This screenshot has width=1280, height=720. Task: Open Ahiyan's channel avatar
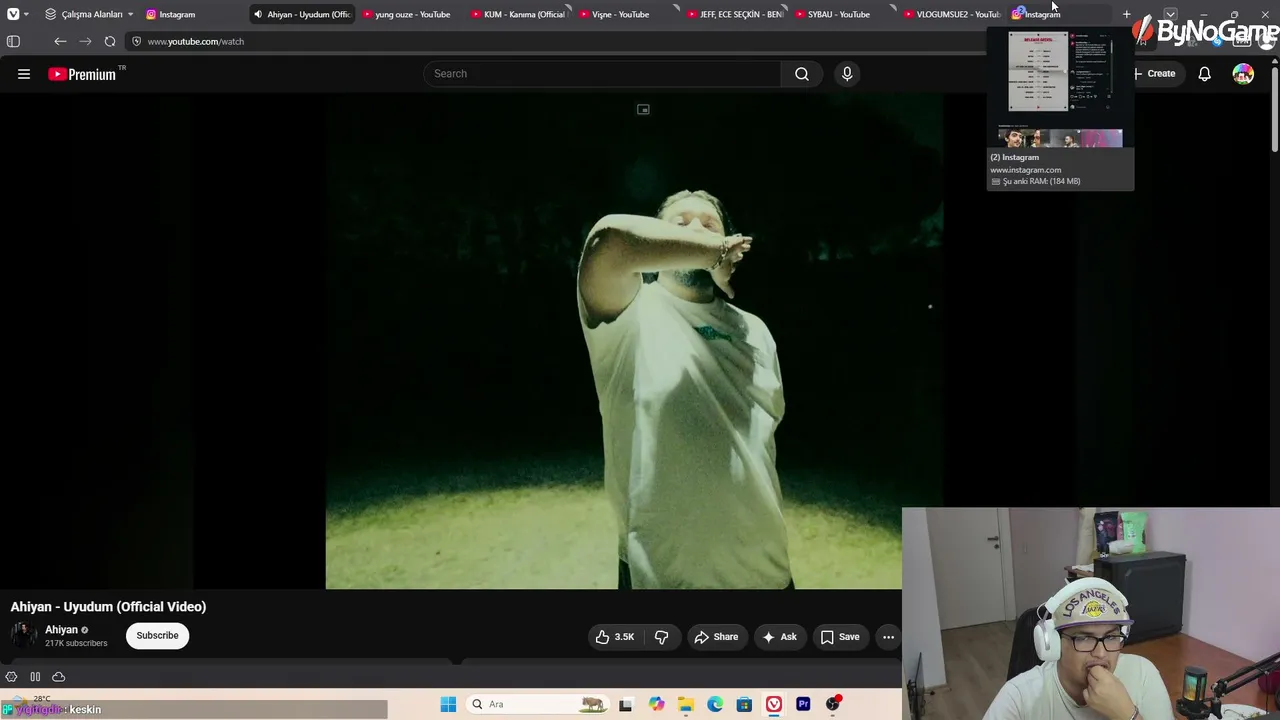point(23,635)
